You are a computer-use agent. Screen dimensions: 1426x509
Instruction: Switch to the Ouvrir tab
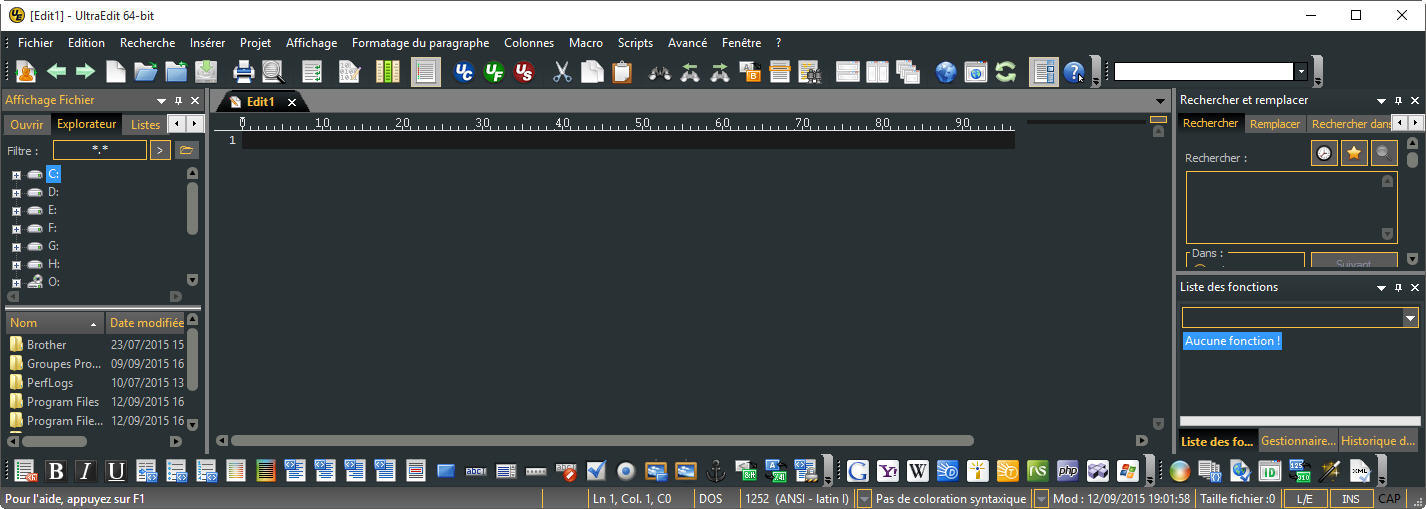click(27, 125)
